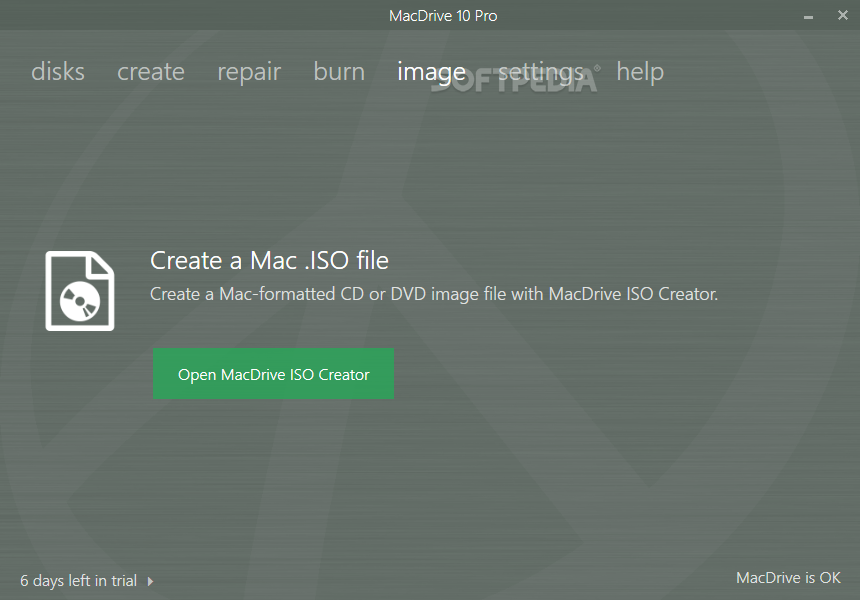860x600 pixels.
Task: Show the help tab
Action: tap(640, 73)
